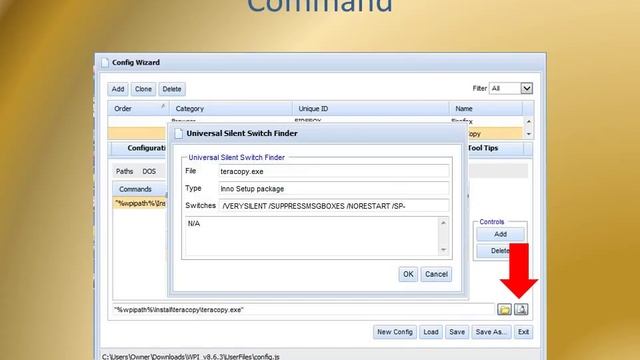
Task: Click the Exit button
Action: 523,332
